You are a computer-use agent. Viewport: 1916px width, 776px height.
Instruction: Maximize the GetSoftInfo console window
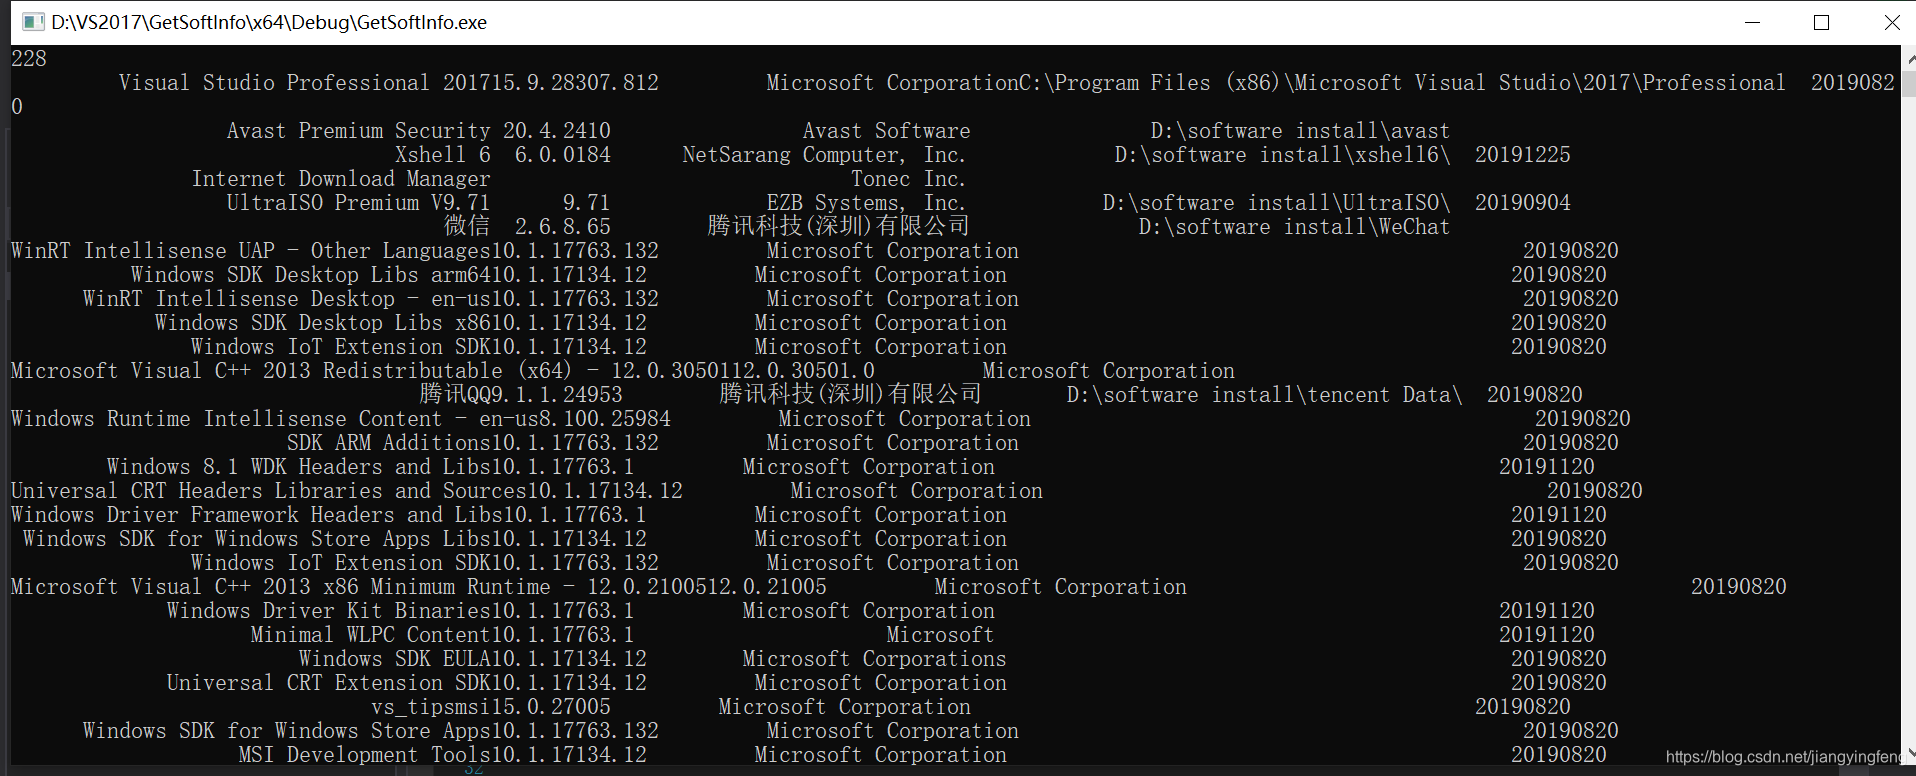click(x=1821, y=22)
